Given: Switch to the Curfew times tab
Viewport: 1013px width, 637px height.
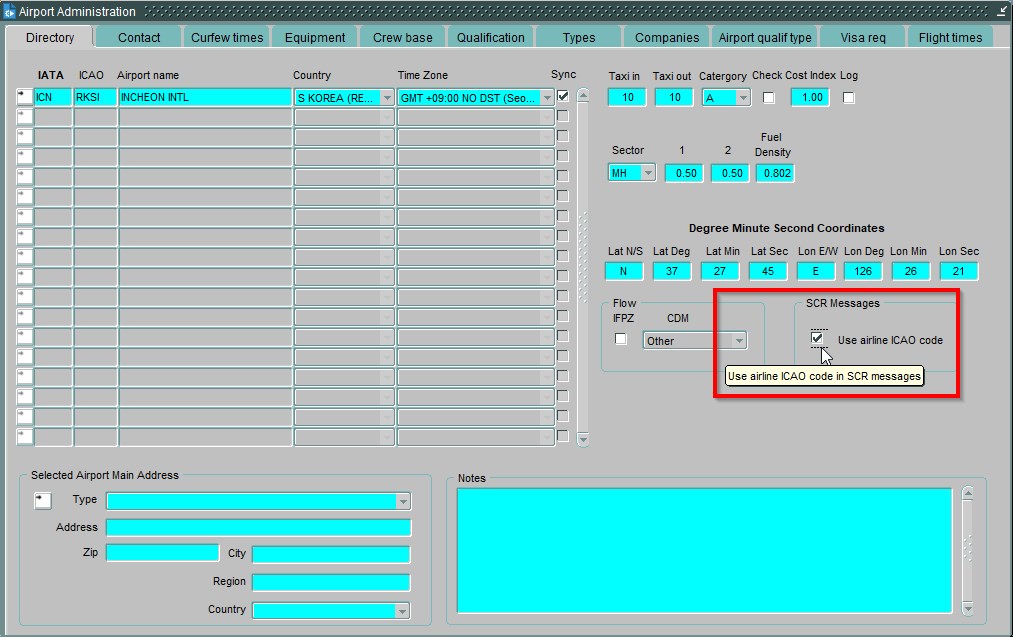Looking at the screenshot, I should [x=227, y=38].
